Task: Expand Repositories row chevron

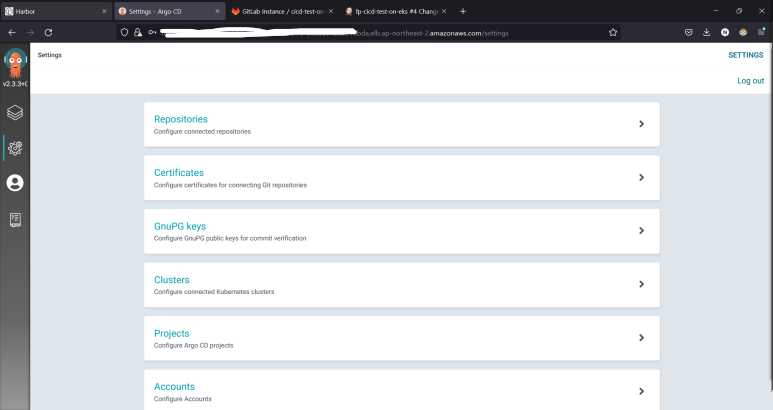Action: point(641,124)
